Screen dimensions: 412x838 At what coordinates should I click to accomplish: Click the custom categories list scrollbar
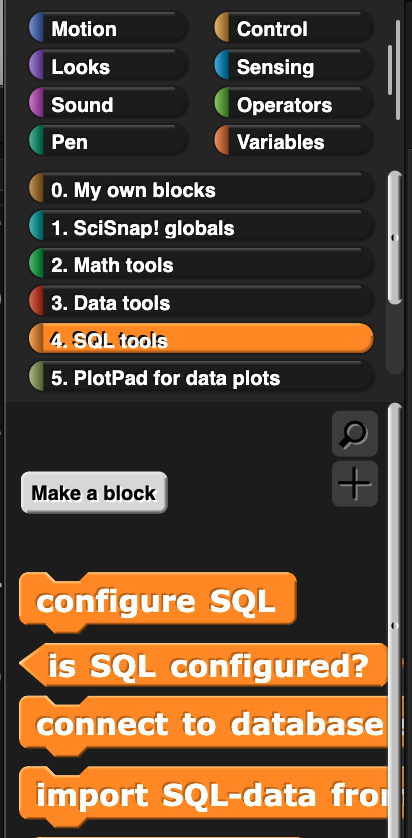click(395, 238)
